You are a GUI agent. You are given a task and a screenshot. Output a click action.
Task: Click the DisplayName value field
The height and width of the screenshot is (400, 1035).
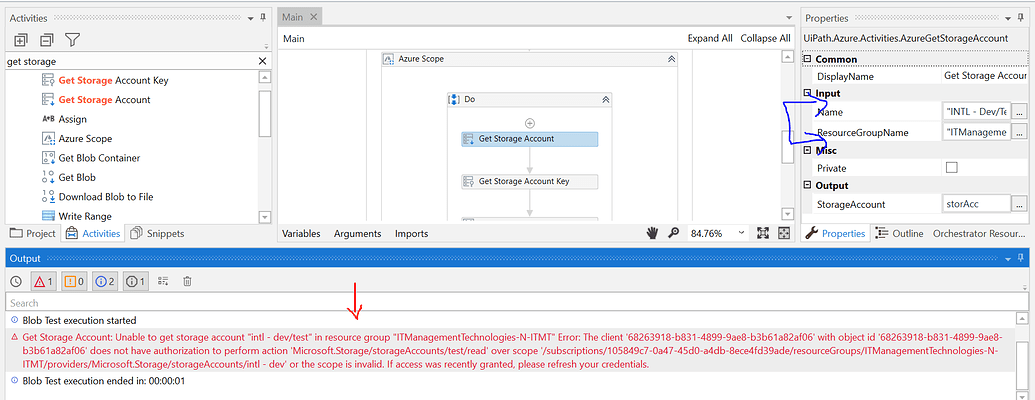pos(984,77)
